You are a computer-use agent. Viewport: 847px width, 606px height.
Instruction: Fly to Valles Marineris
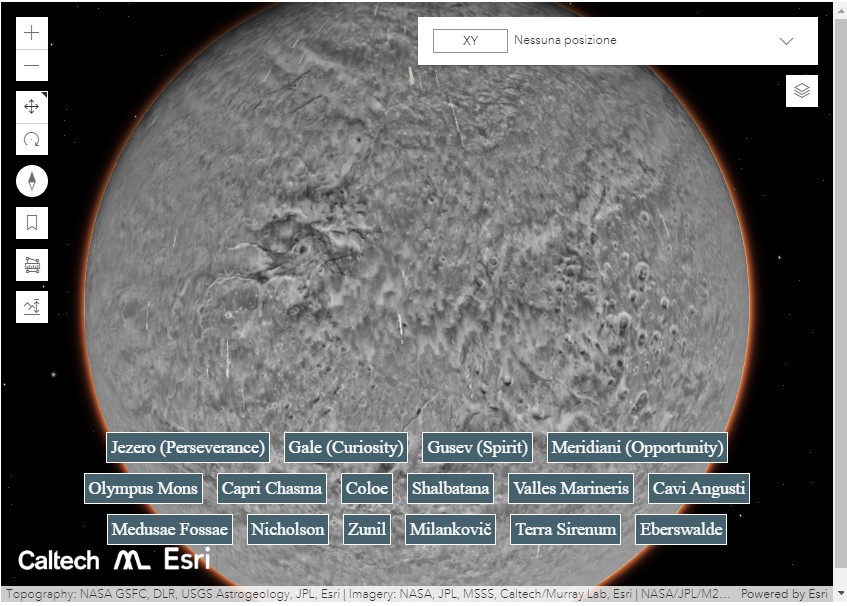click(570, 488)
